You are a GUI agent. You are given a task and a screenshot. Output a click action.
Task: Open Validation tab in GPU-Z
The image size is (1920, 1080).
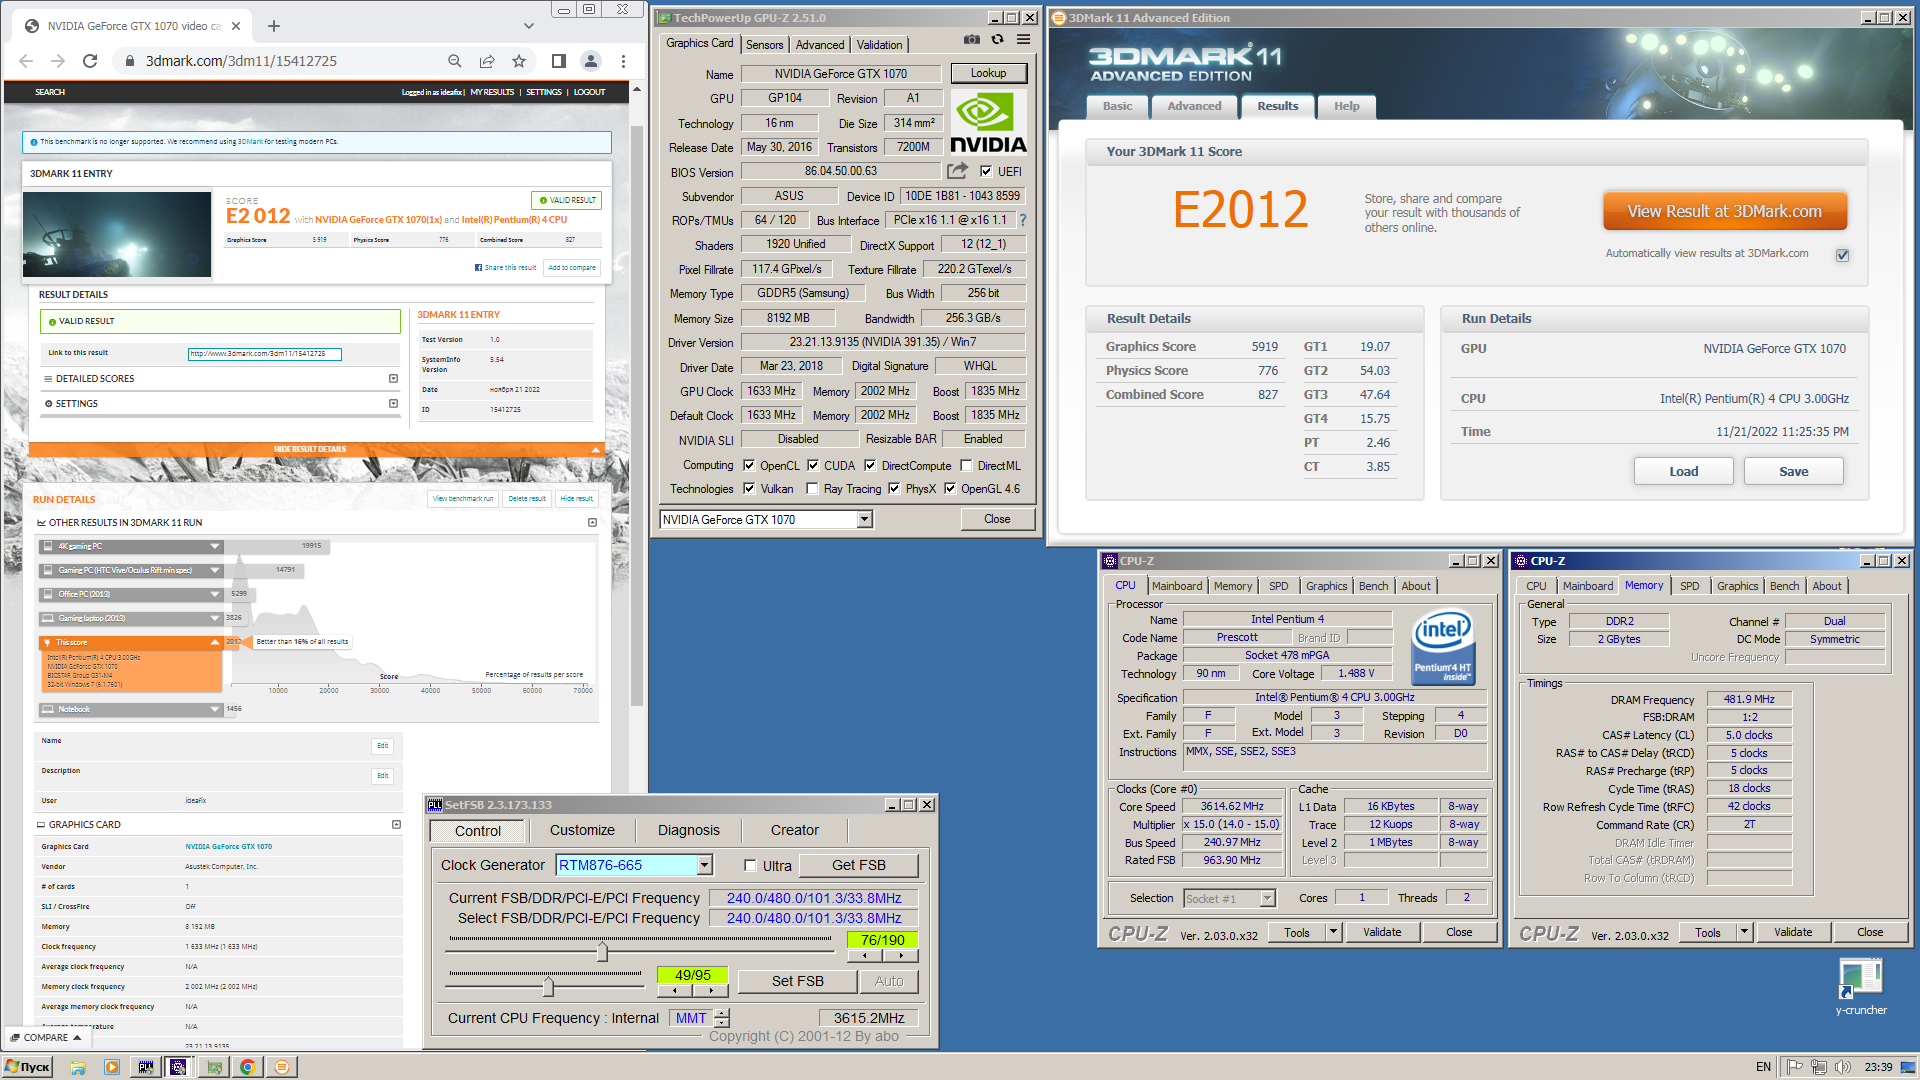point(880,44)
